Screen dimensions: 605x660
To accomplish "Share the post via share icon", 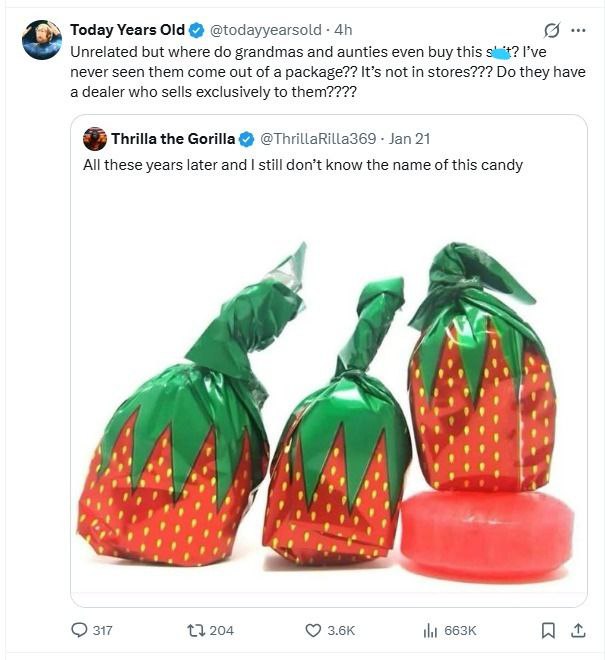I will pyautogui.click(x=578, y=630).
